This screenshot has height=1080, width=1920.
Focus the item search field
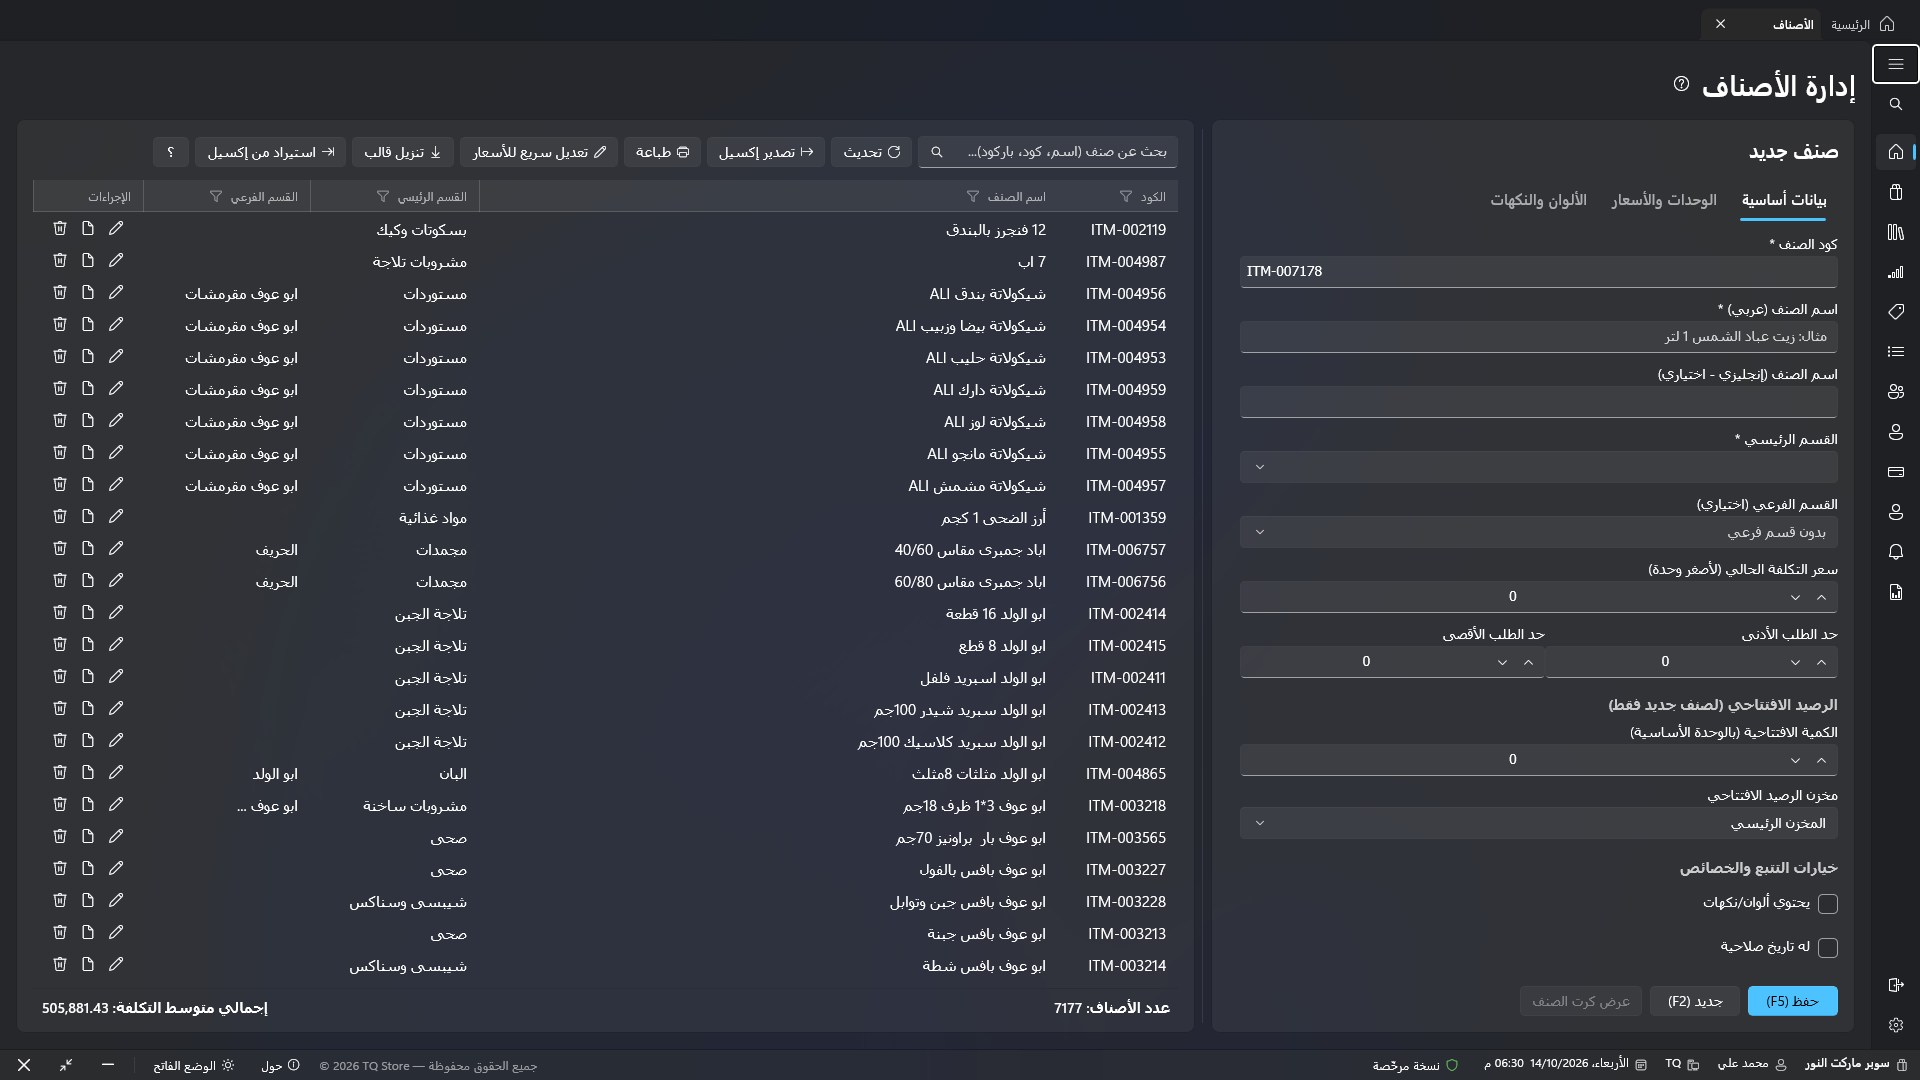[x=1048, y=152]
